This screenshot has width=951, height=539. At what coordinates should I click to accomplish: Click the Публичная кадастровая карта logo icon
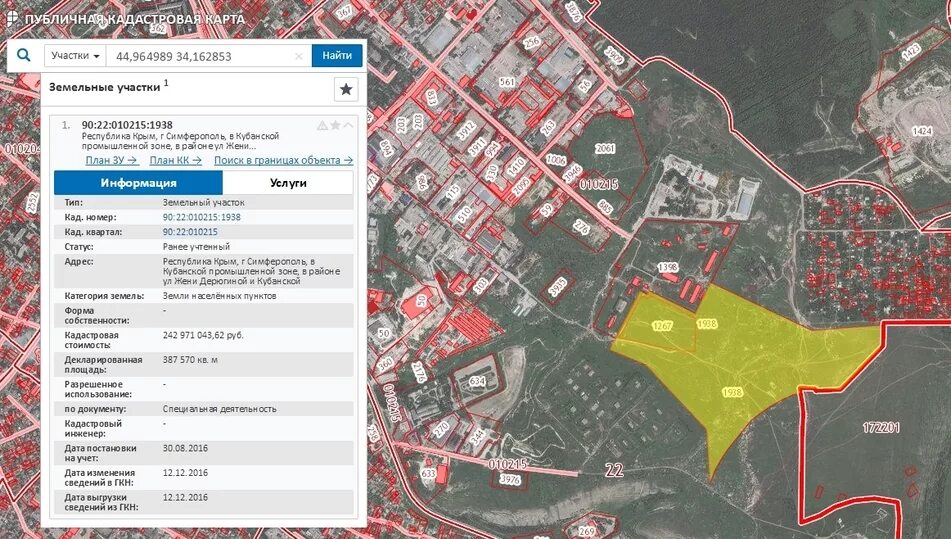click(x=12, y=17)
